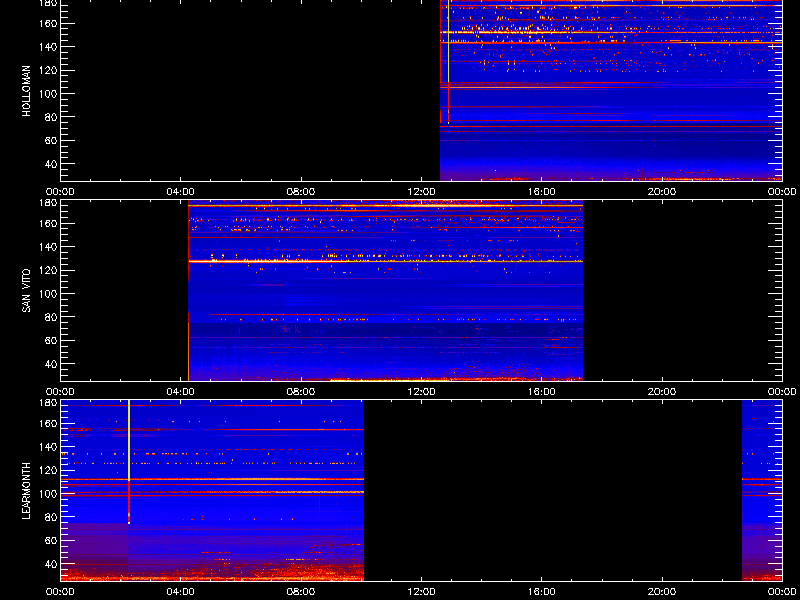Select the 12:00 time label under Holloman plot
Image resolution: width=800 pixels, height=600 pixels.
click(421, 192)
